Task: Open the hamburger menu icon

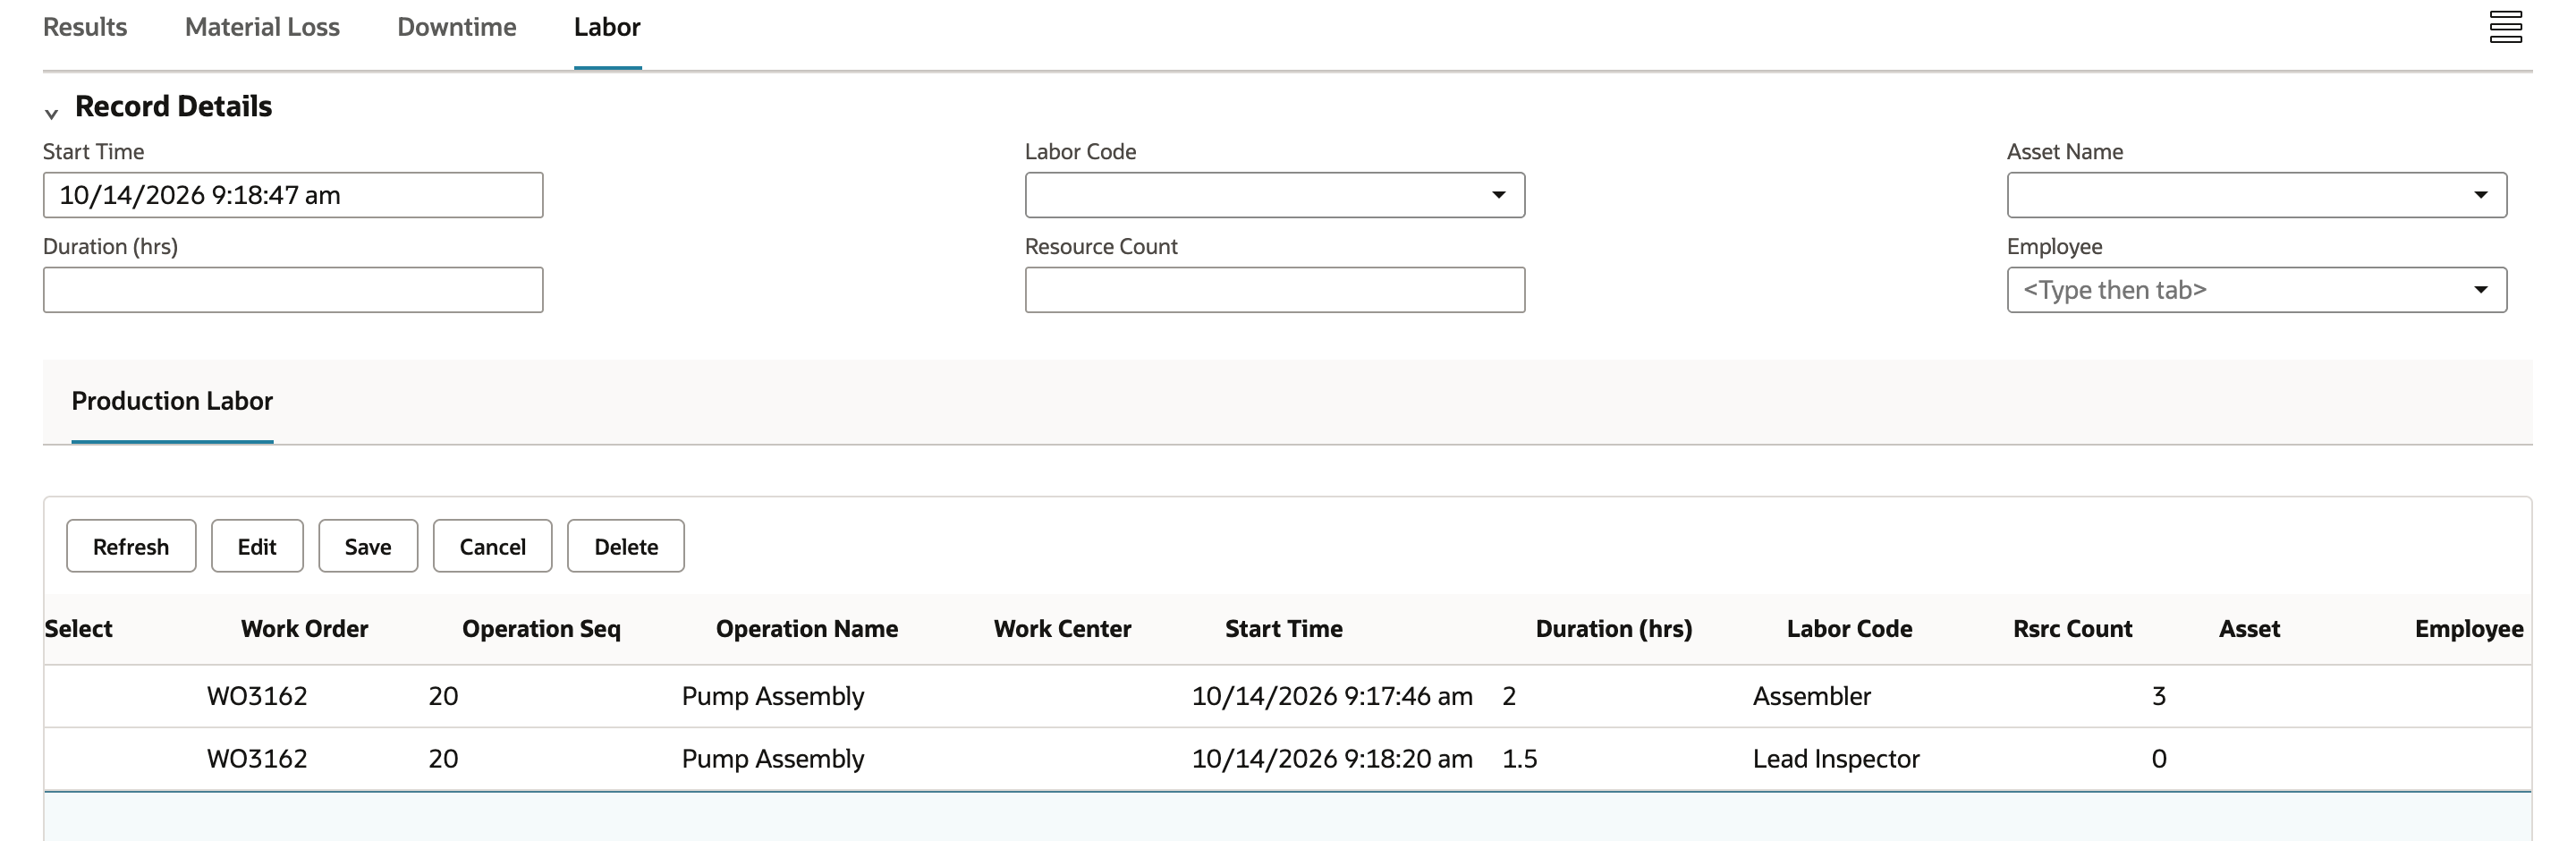Action: (2505, 27)
